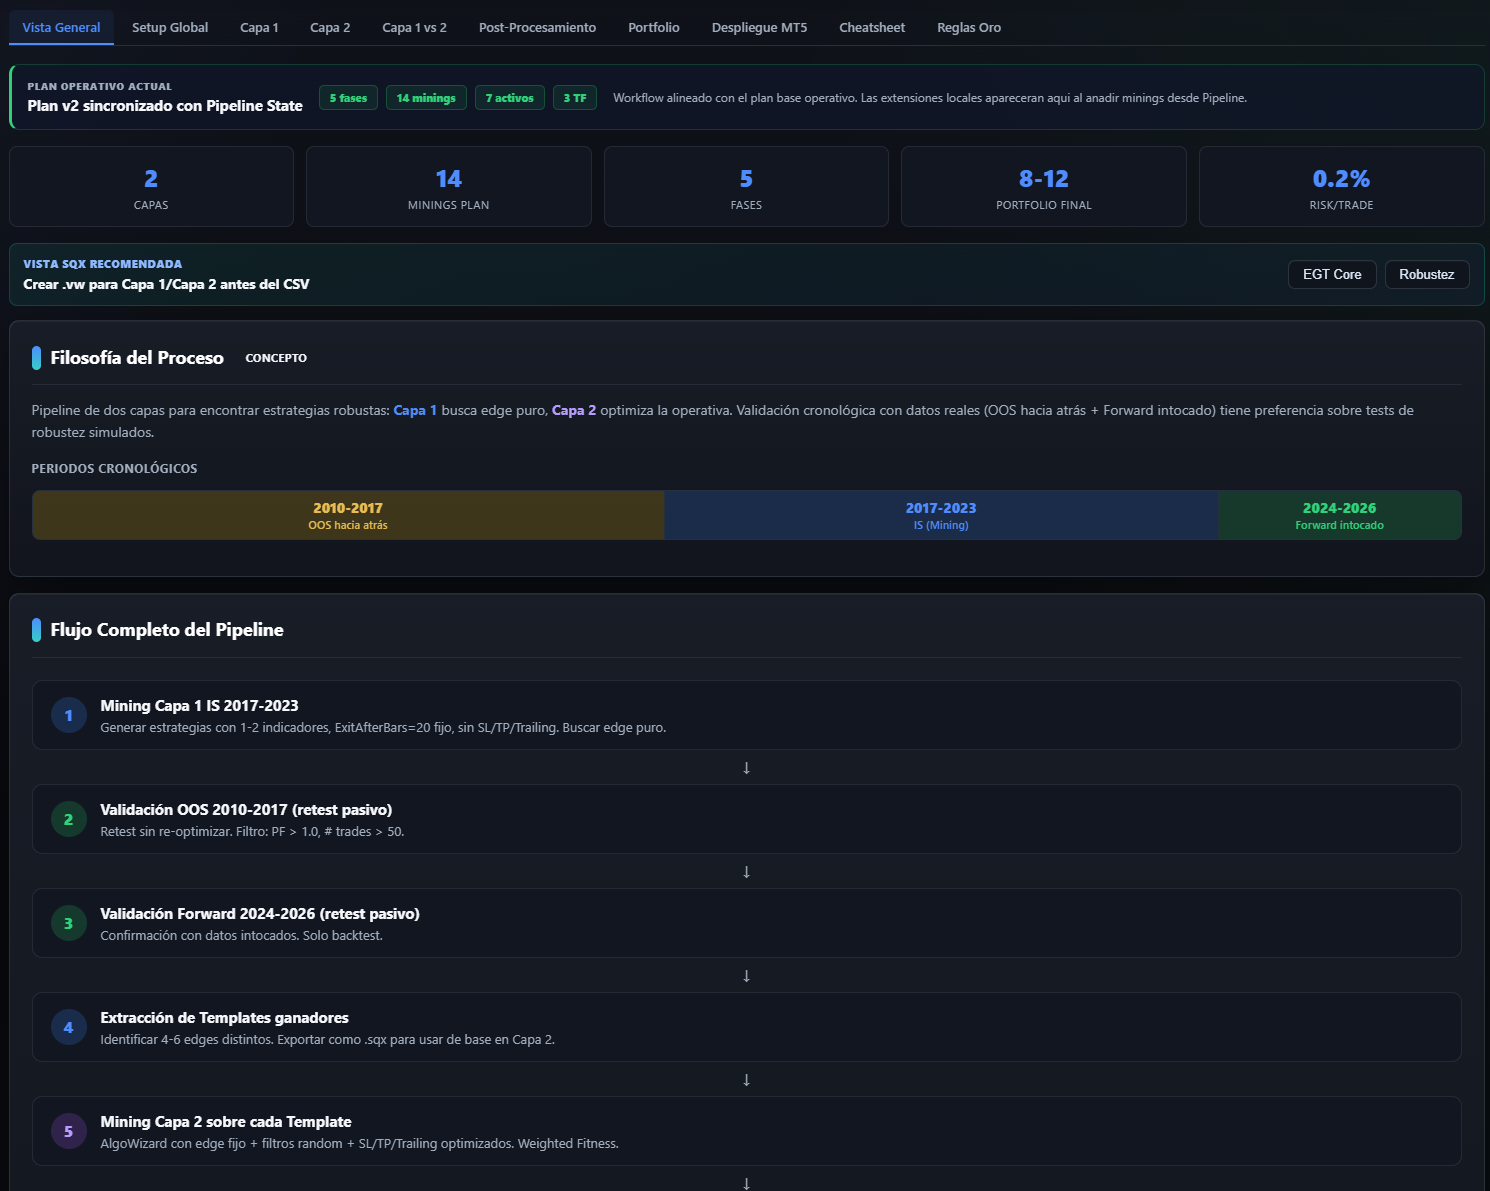
Task: Click step number 4 circle icon
Action: (69, 1027)
